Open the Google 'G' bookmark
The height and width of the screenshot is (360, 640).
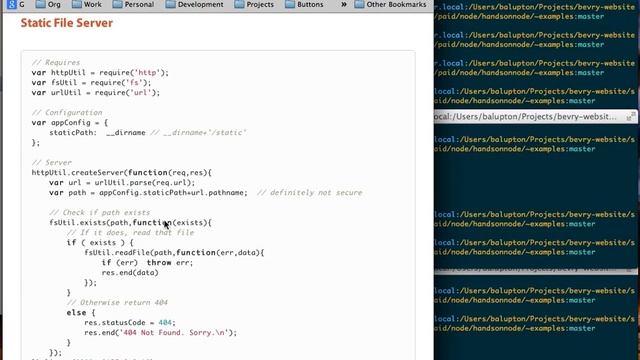[16, 4]
